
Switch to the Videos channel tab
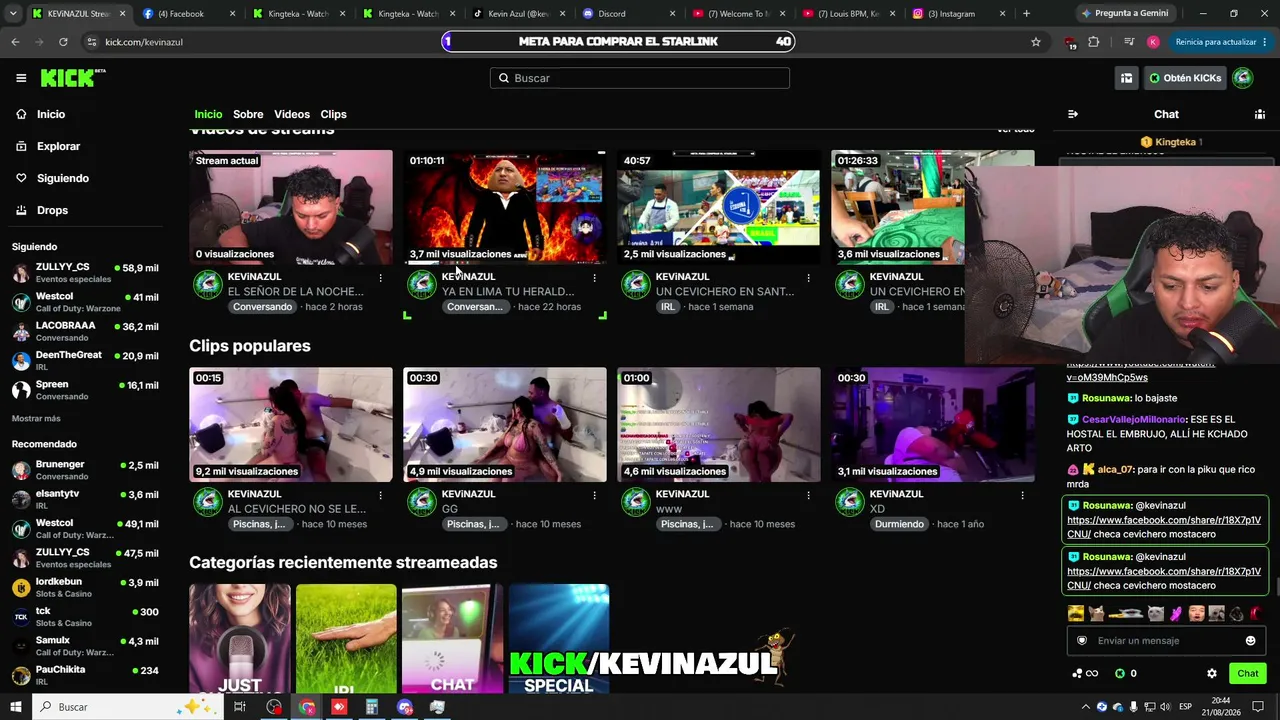point(292,115)
